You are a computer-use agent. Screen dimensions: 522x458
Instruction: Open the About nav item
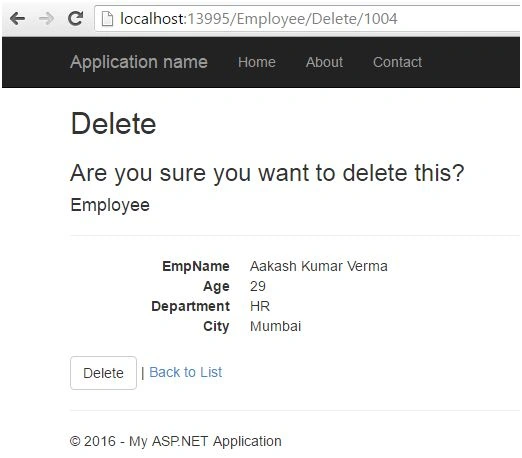click(x=324, y=62)
